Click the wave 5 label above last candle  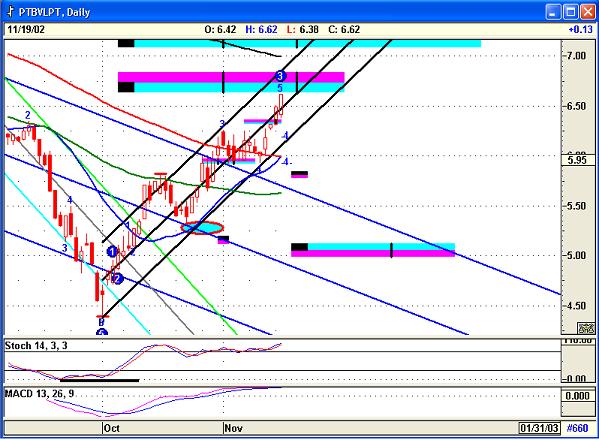[280, 89]
